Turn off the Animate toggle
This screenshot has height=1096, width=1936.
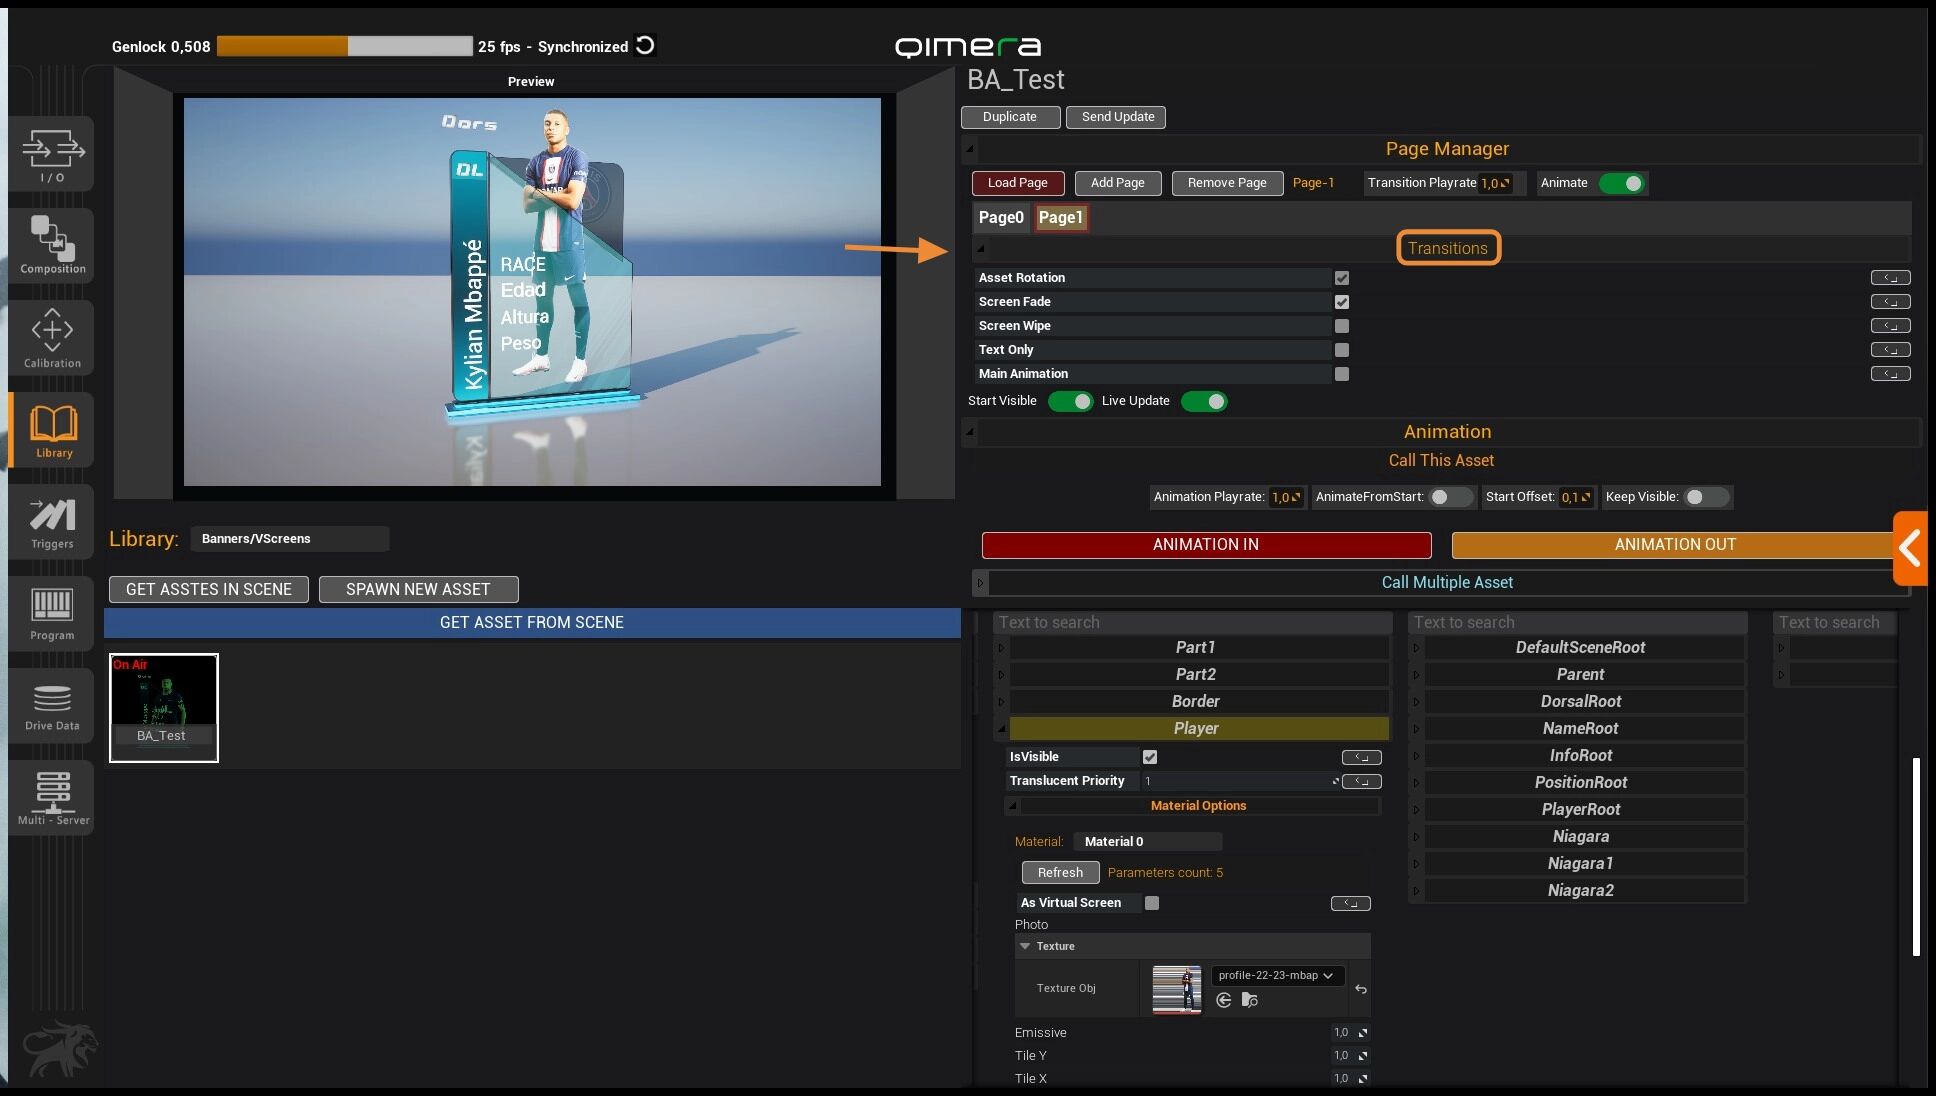click(x=1621, y=183)
